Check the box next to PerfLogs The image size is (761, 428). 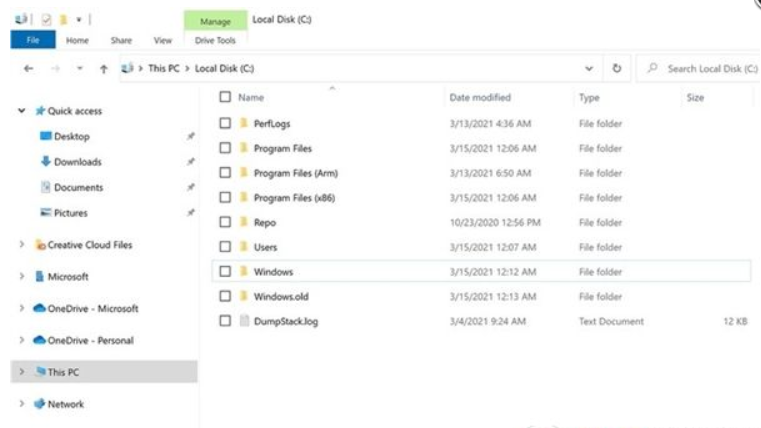click(225, 123)
